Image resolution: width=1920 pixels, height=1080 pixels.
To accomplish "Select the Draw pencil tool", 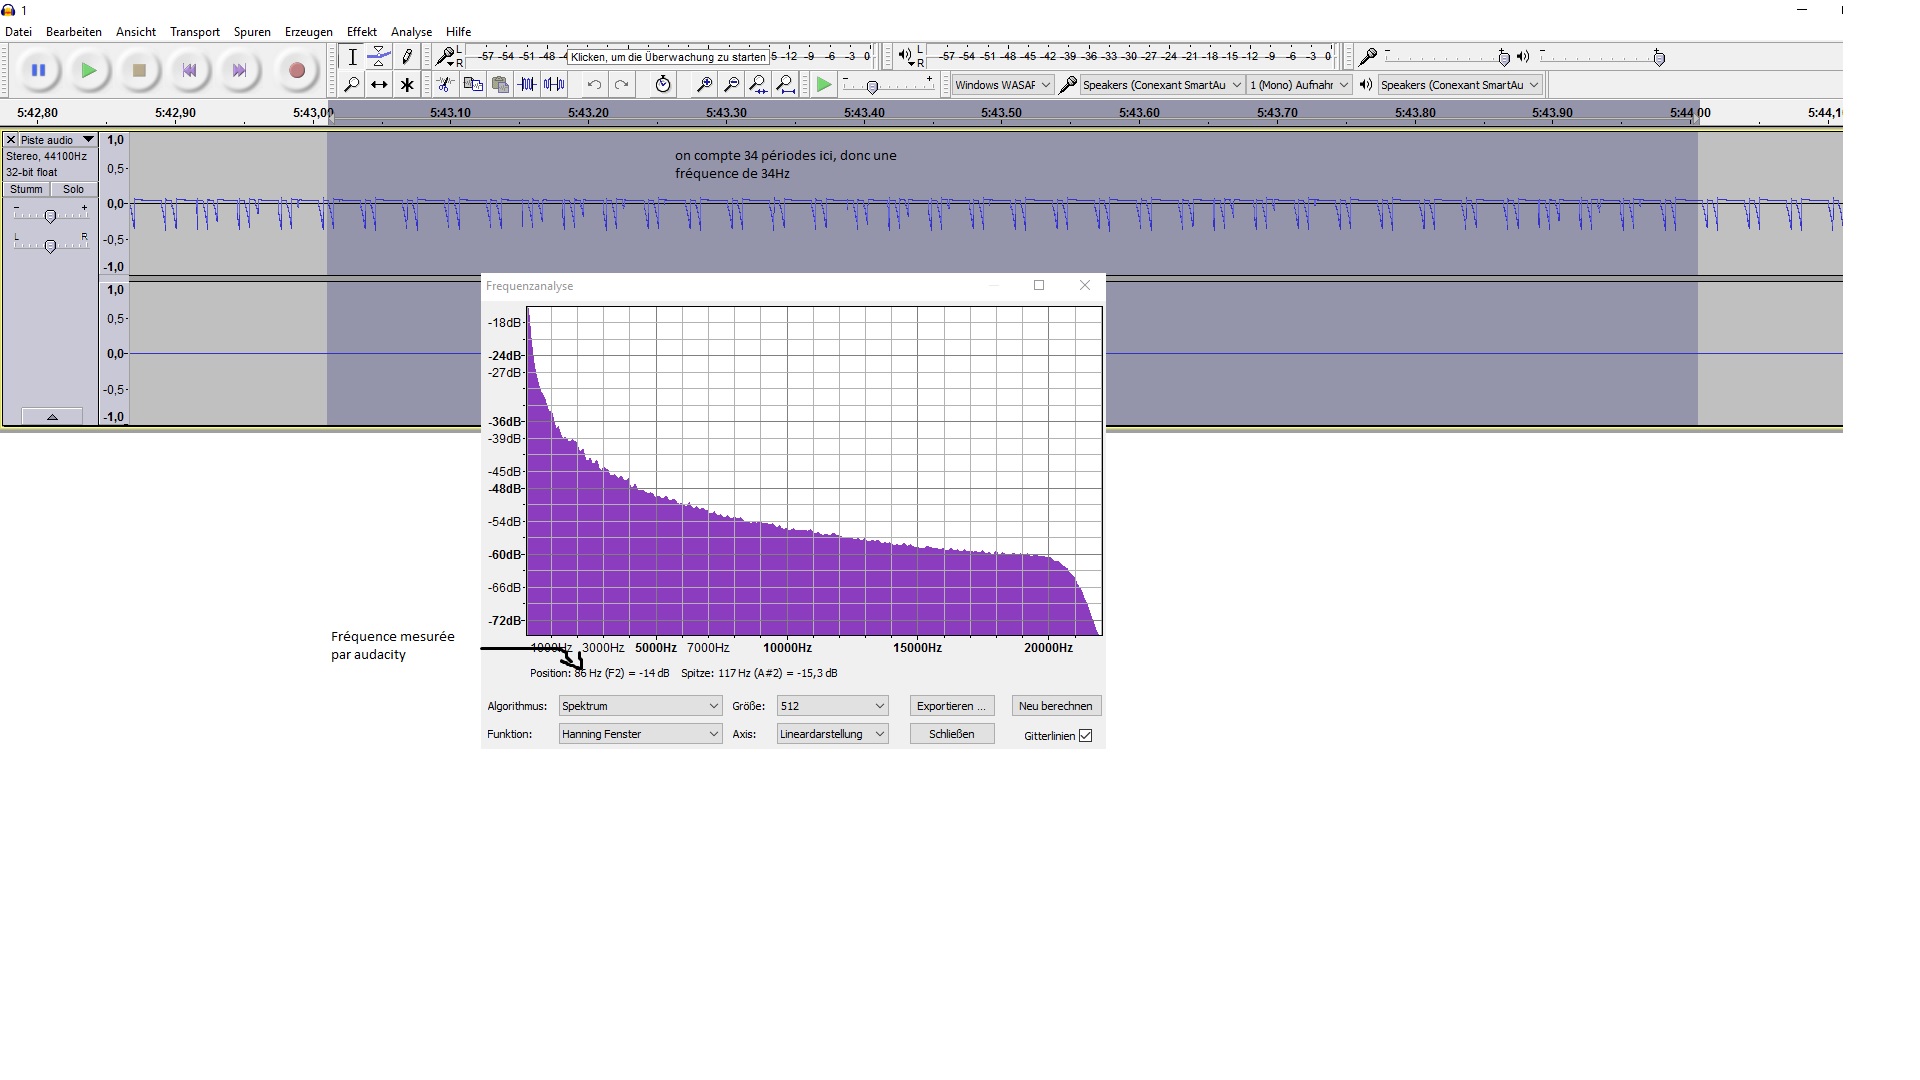I will tap(406, 57).
